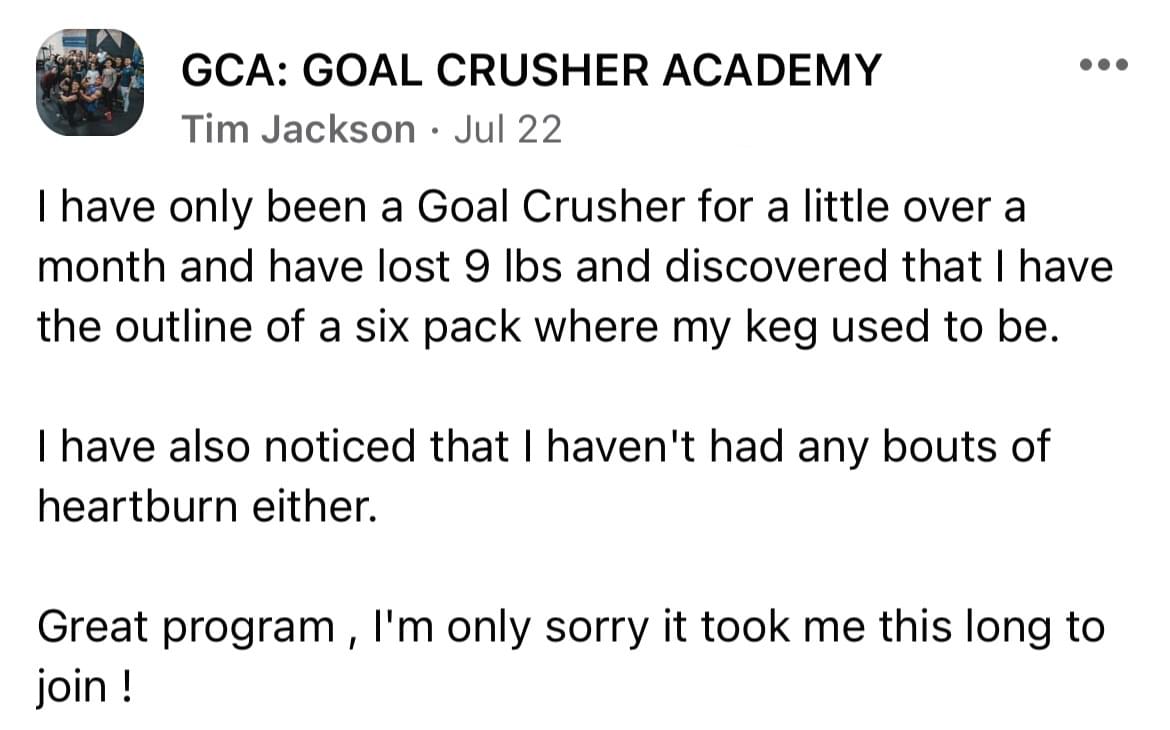Click the word 'heartburn' in the post
Image resolution: width=1170 pixels, height=730 pixels.
(138, 506)
